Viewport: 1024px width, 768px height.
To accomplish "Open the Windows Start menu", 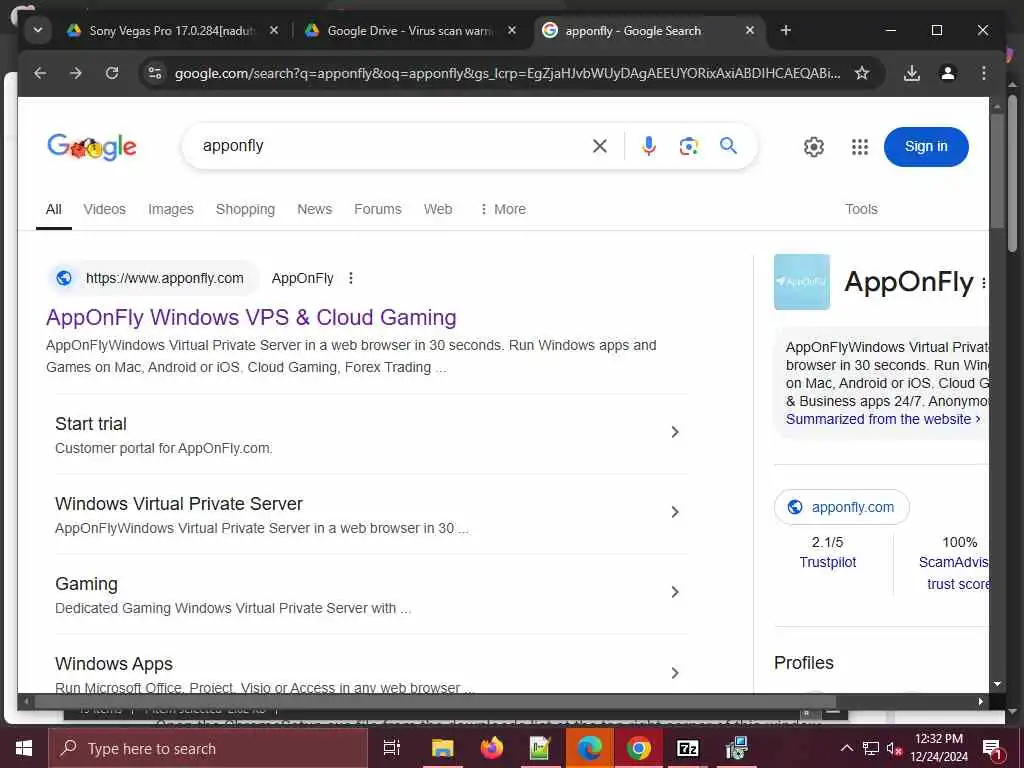I will pos(24,748).
